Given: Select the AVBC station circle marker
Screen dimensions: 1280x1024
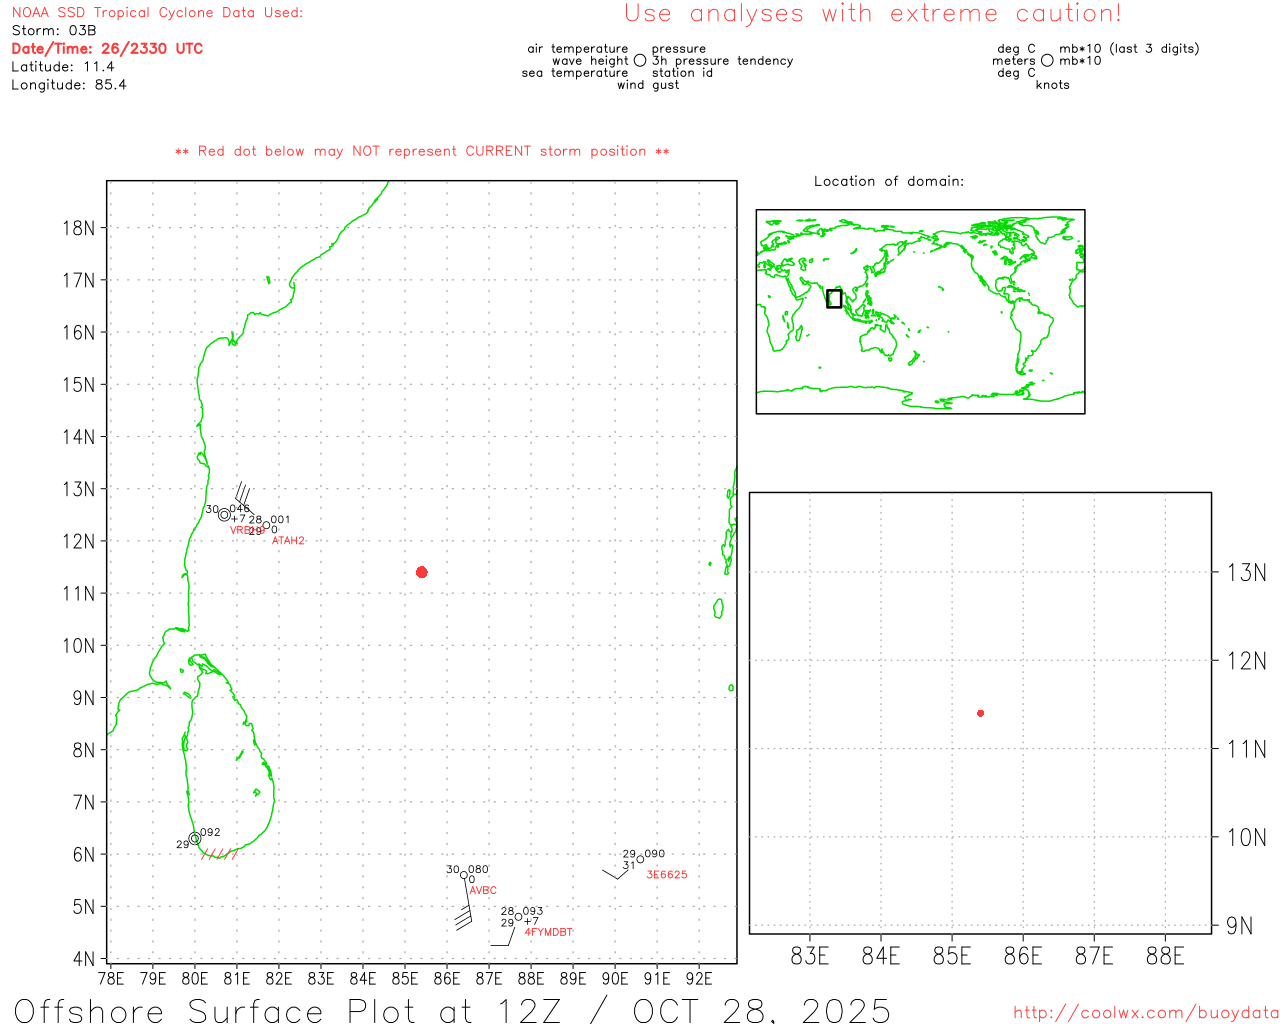Looking at the screenshot, I should click(464, 876).
